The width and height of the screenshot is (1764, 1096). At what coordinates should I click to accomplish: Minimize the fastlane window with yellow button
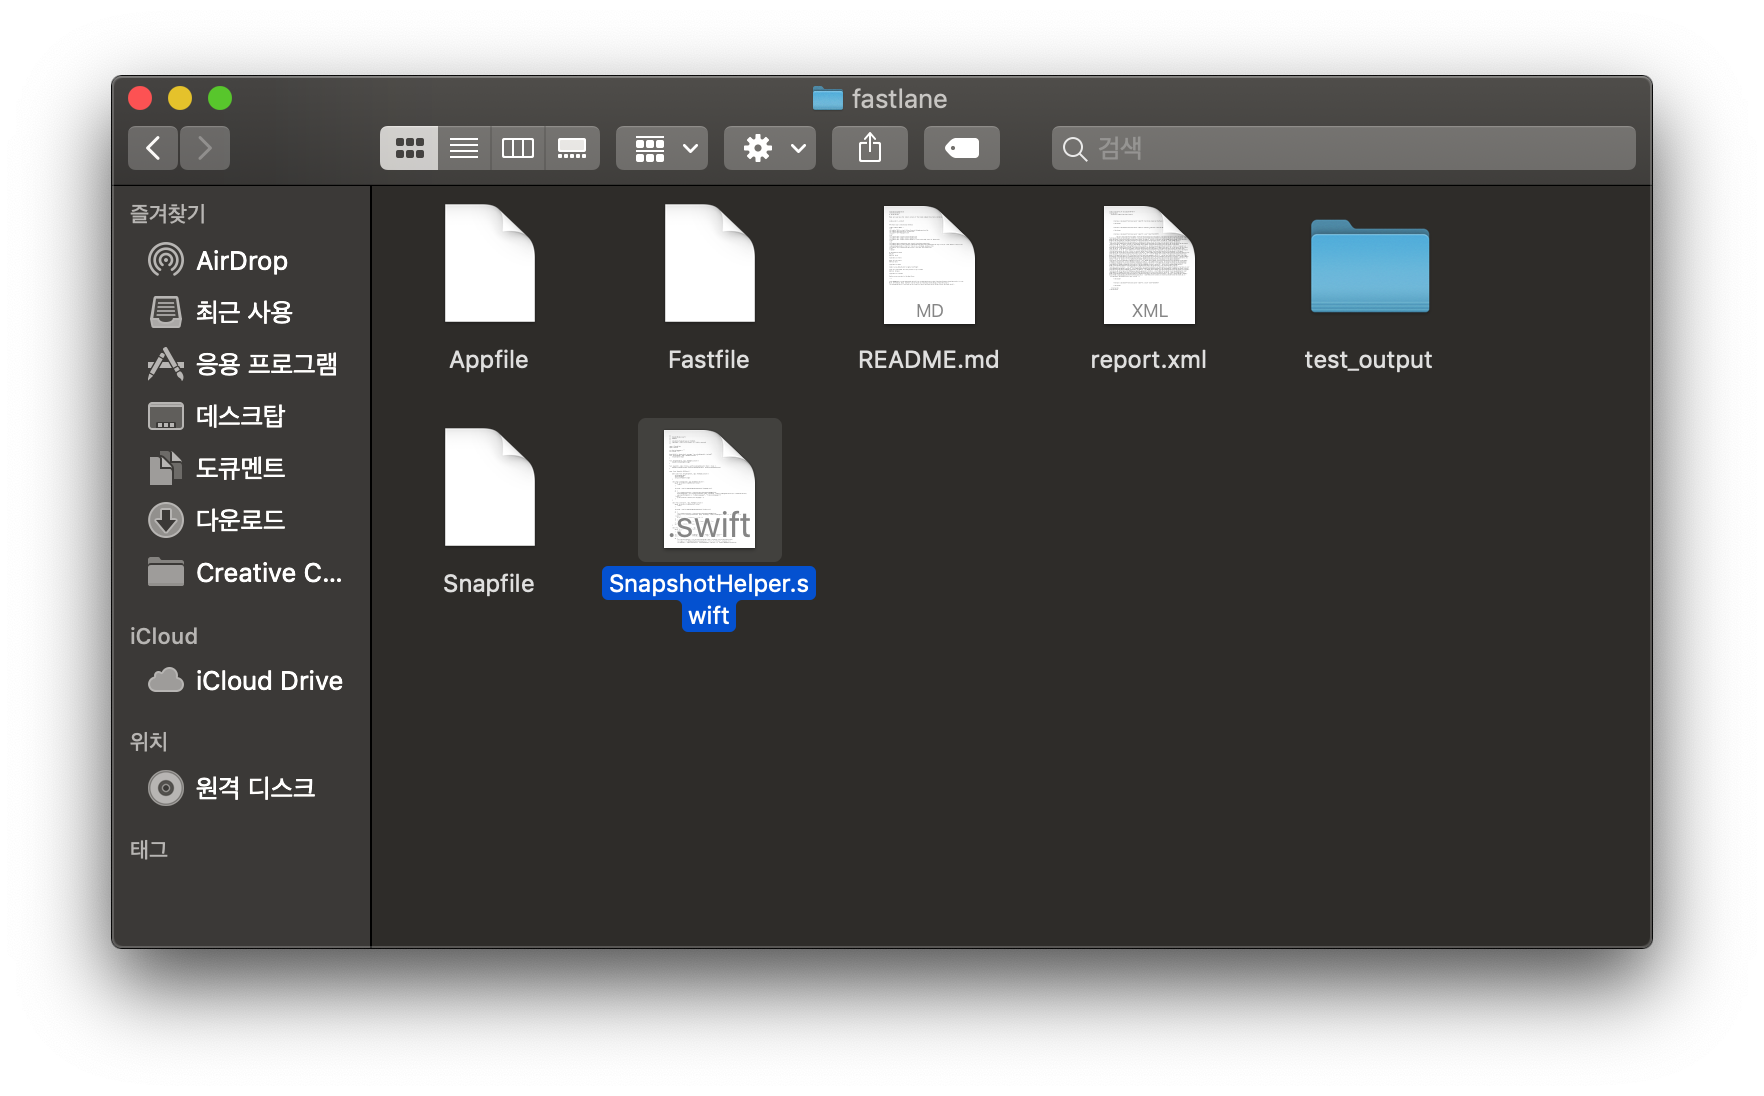180,98
